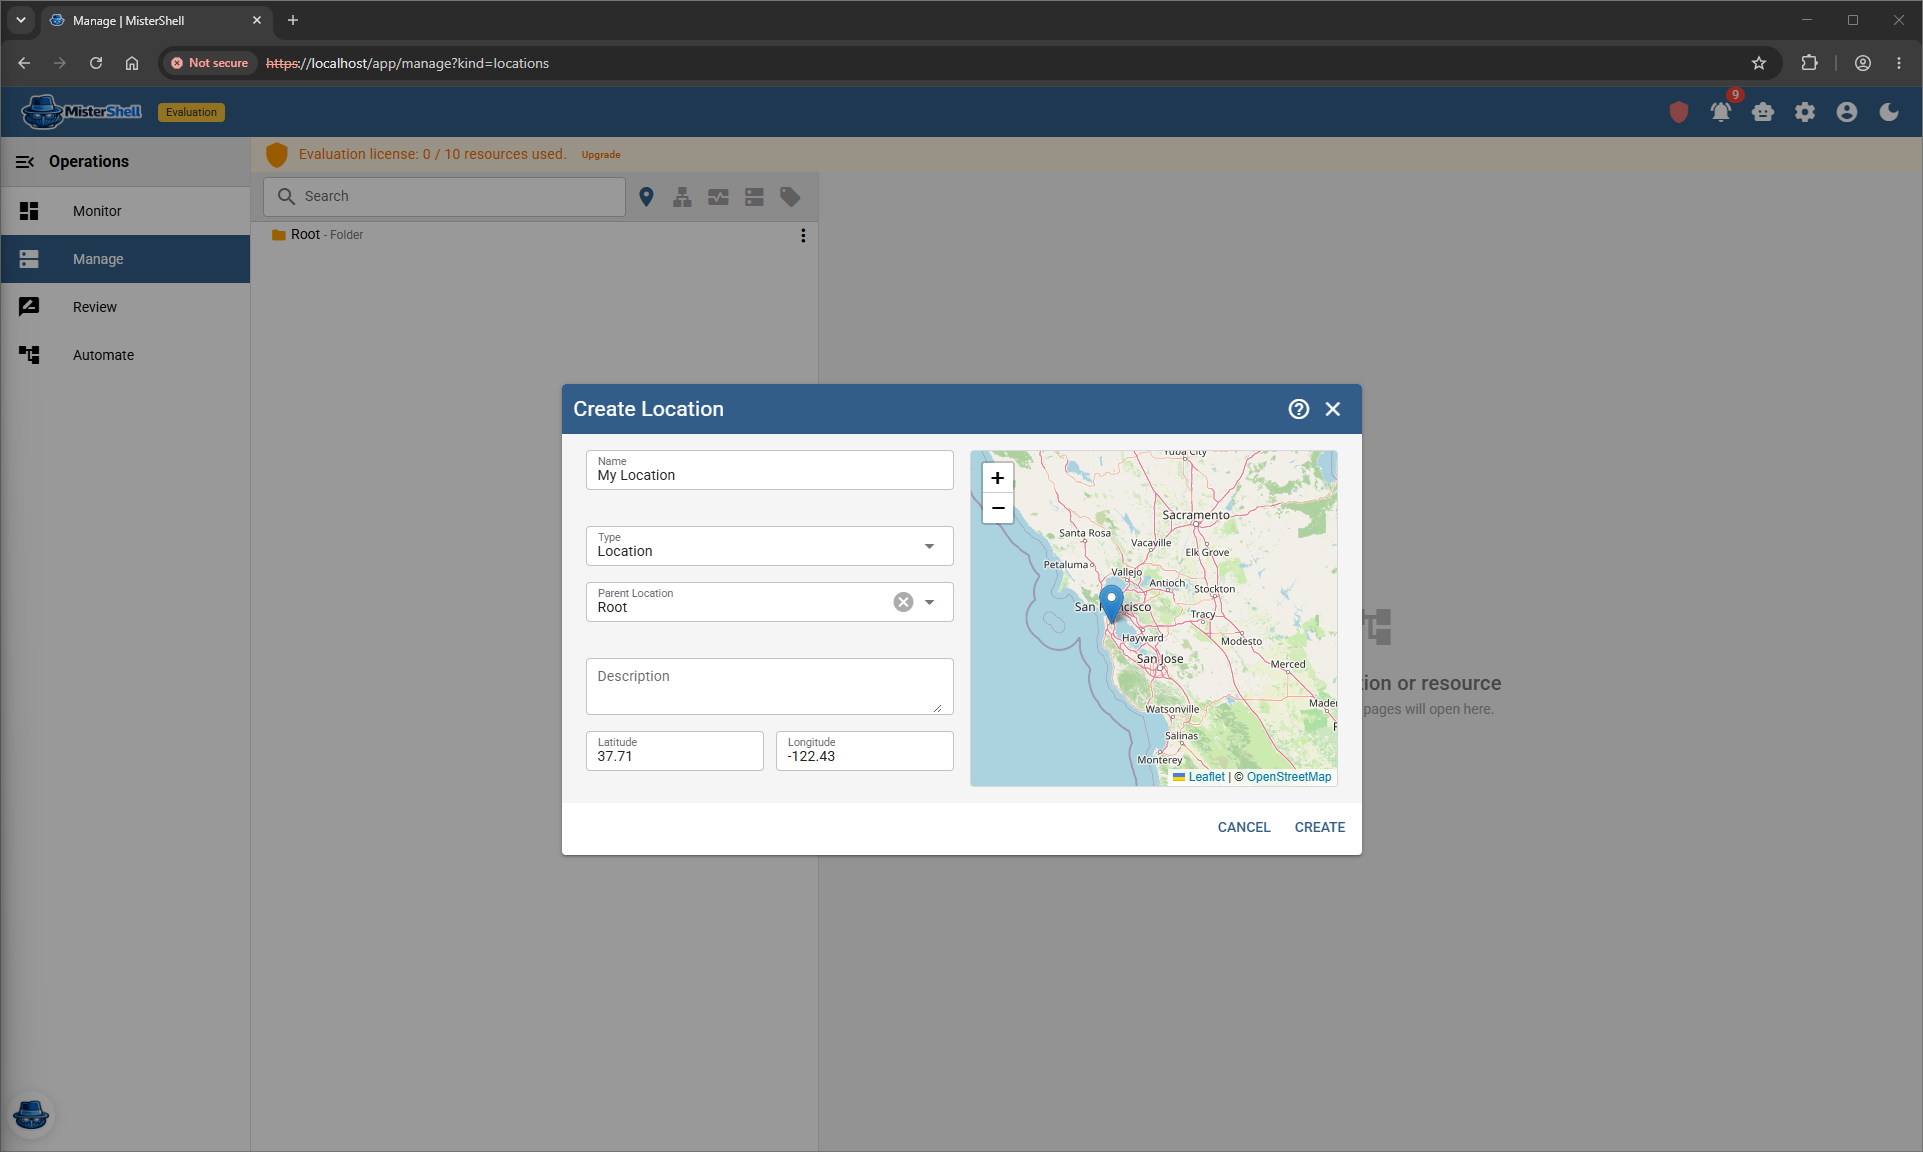The width and height of the screenshot is (1923, 1152).
Task: Open Review in sidebar
Action: 125,307
